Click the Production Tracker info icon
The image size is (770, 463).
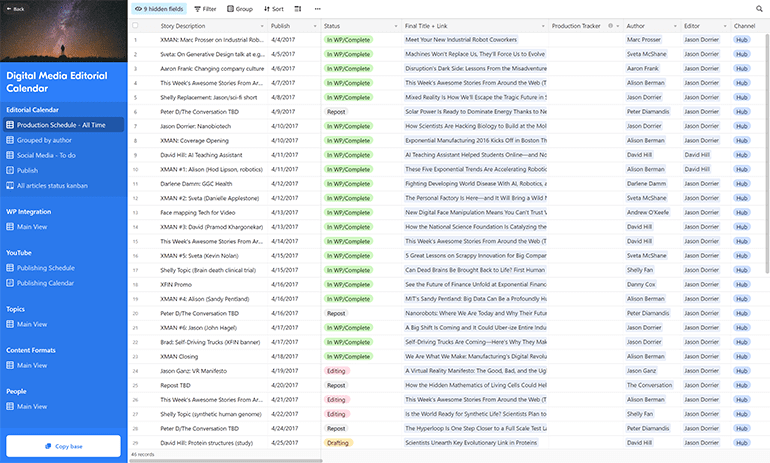pos(610,25)
